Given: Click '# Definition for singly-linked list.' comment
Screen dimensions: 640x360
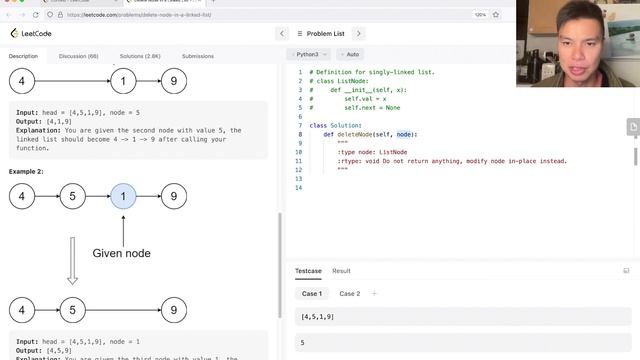Looking at the screenshot, I should pos(372,72).
